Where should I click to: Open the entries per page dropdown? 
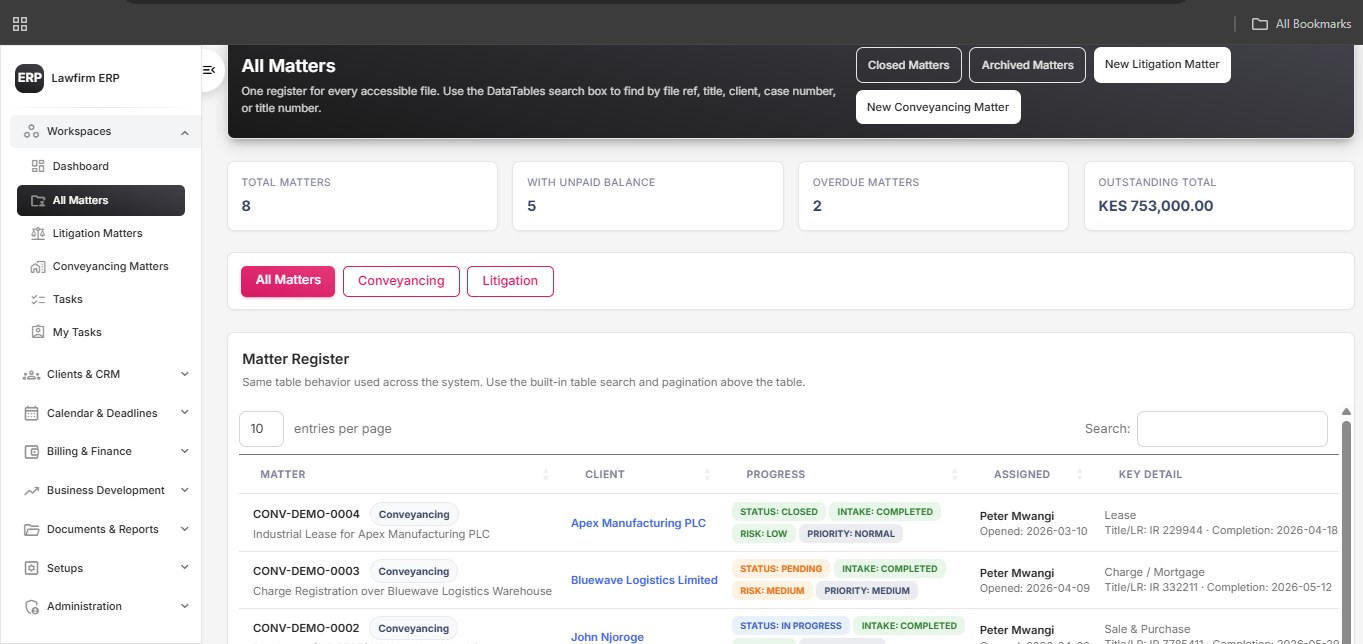pos(262,429)
